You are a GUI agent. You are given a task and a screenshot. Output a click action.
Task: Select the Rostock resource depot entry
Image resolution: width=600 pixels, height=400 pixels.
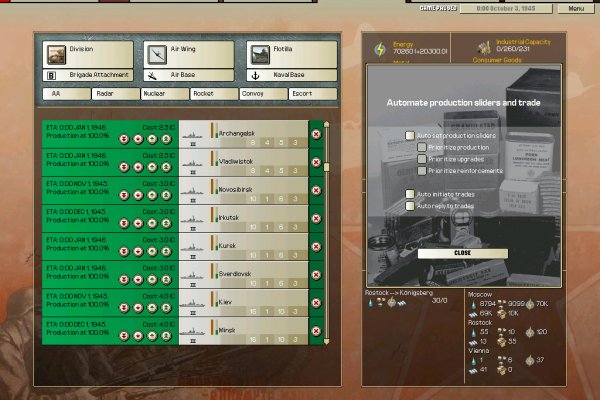click(x=510, y=333)
